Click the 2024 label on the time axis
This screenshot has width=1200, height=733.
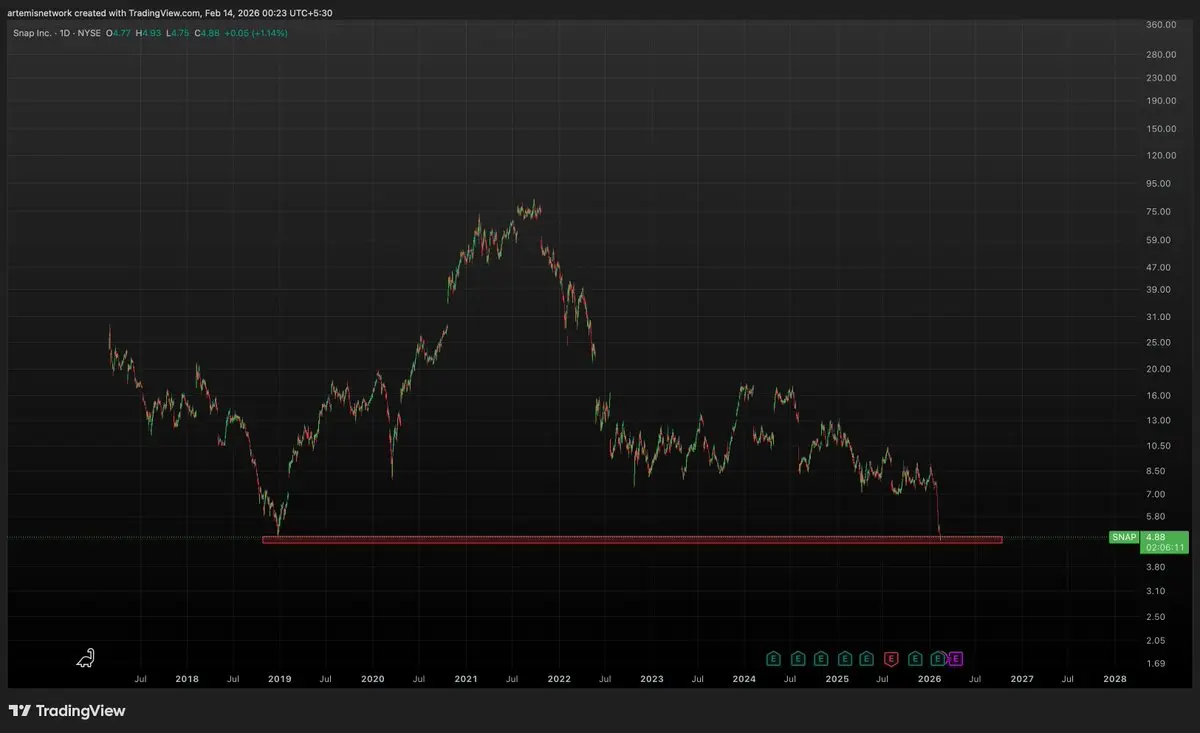tap(743, 678)
